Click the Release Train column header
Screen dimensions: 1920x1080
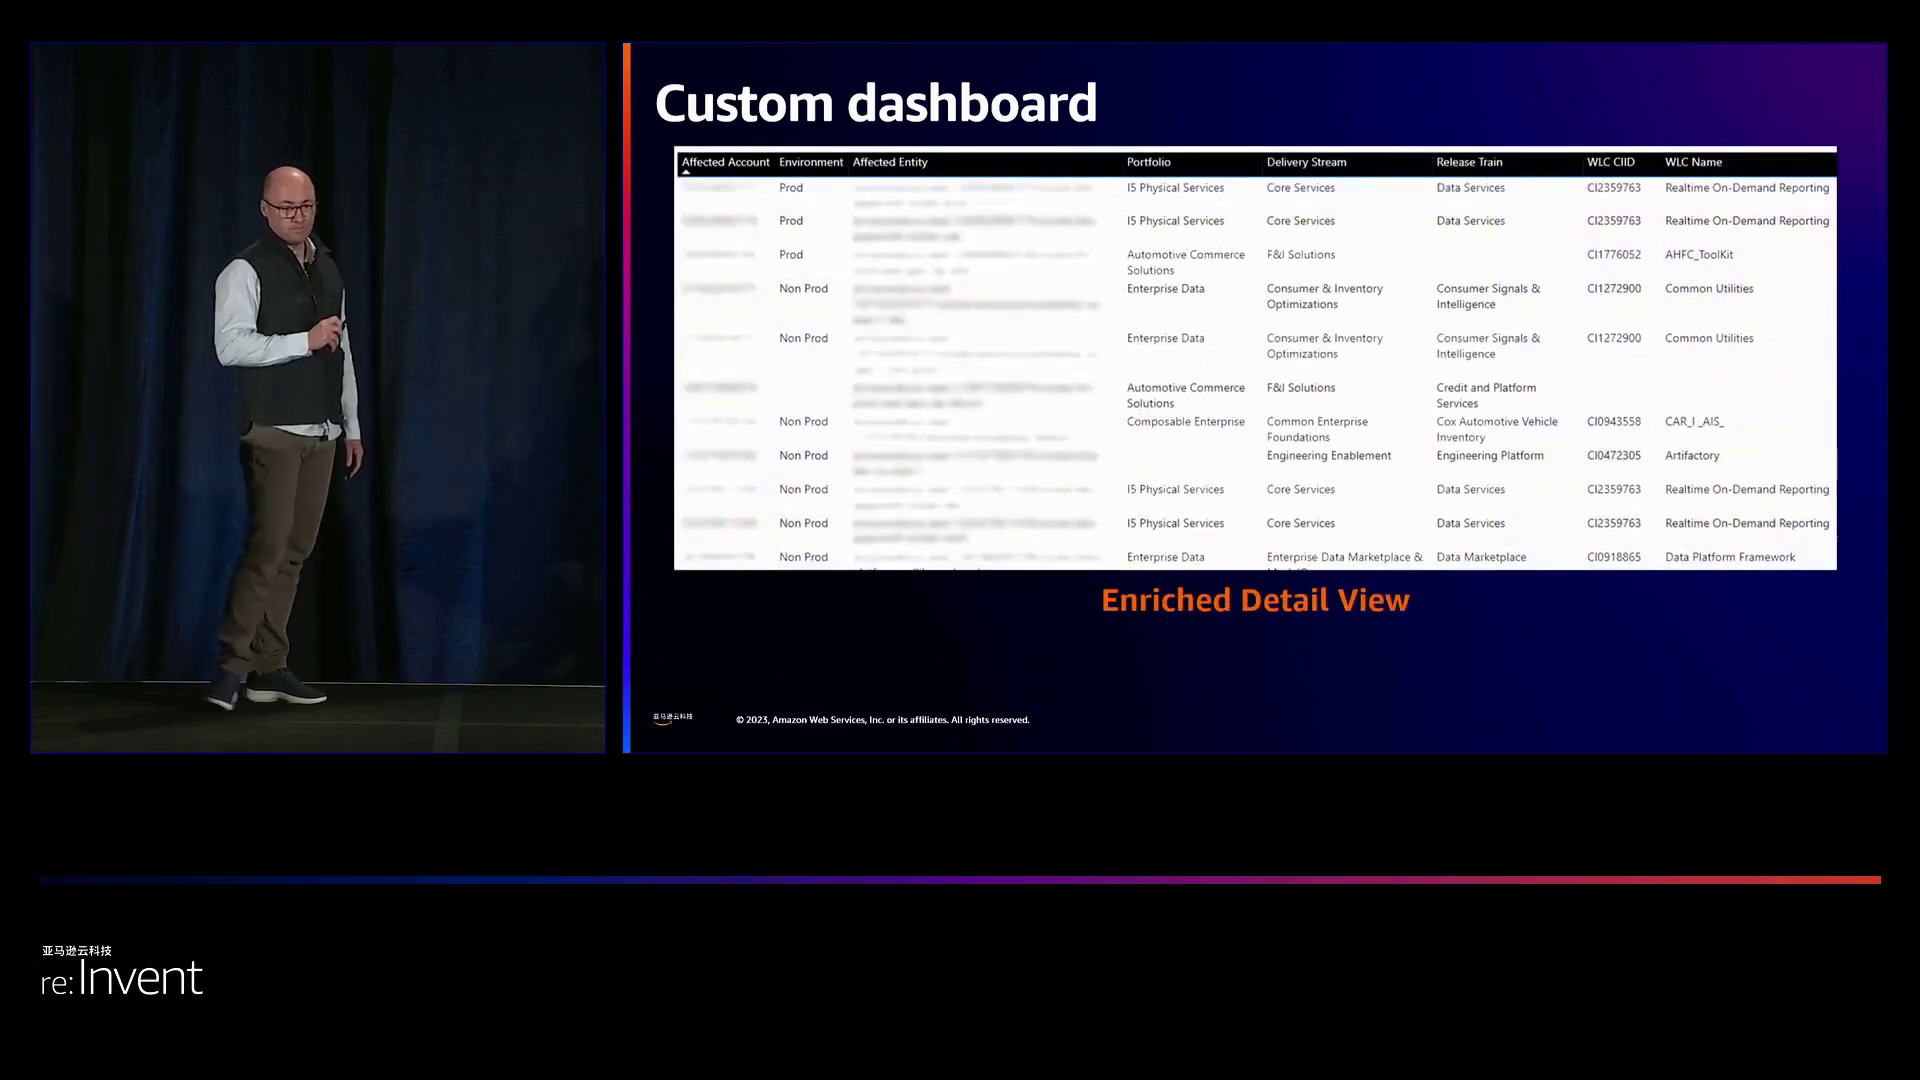[1469, 162]
